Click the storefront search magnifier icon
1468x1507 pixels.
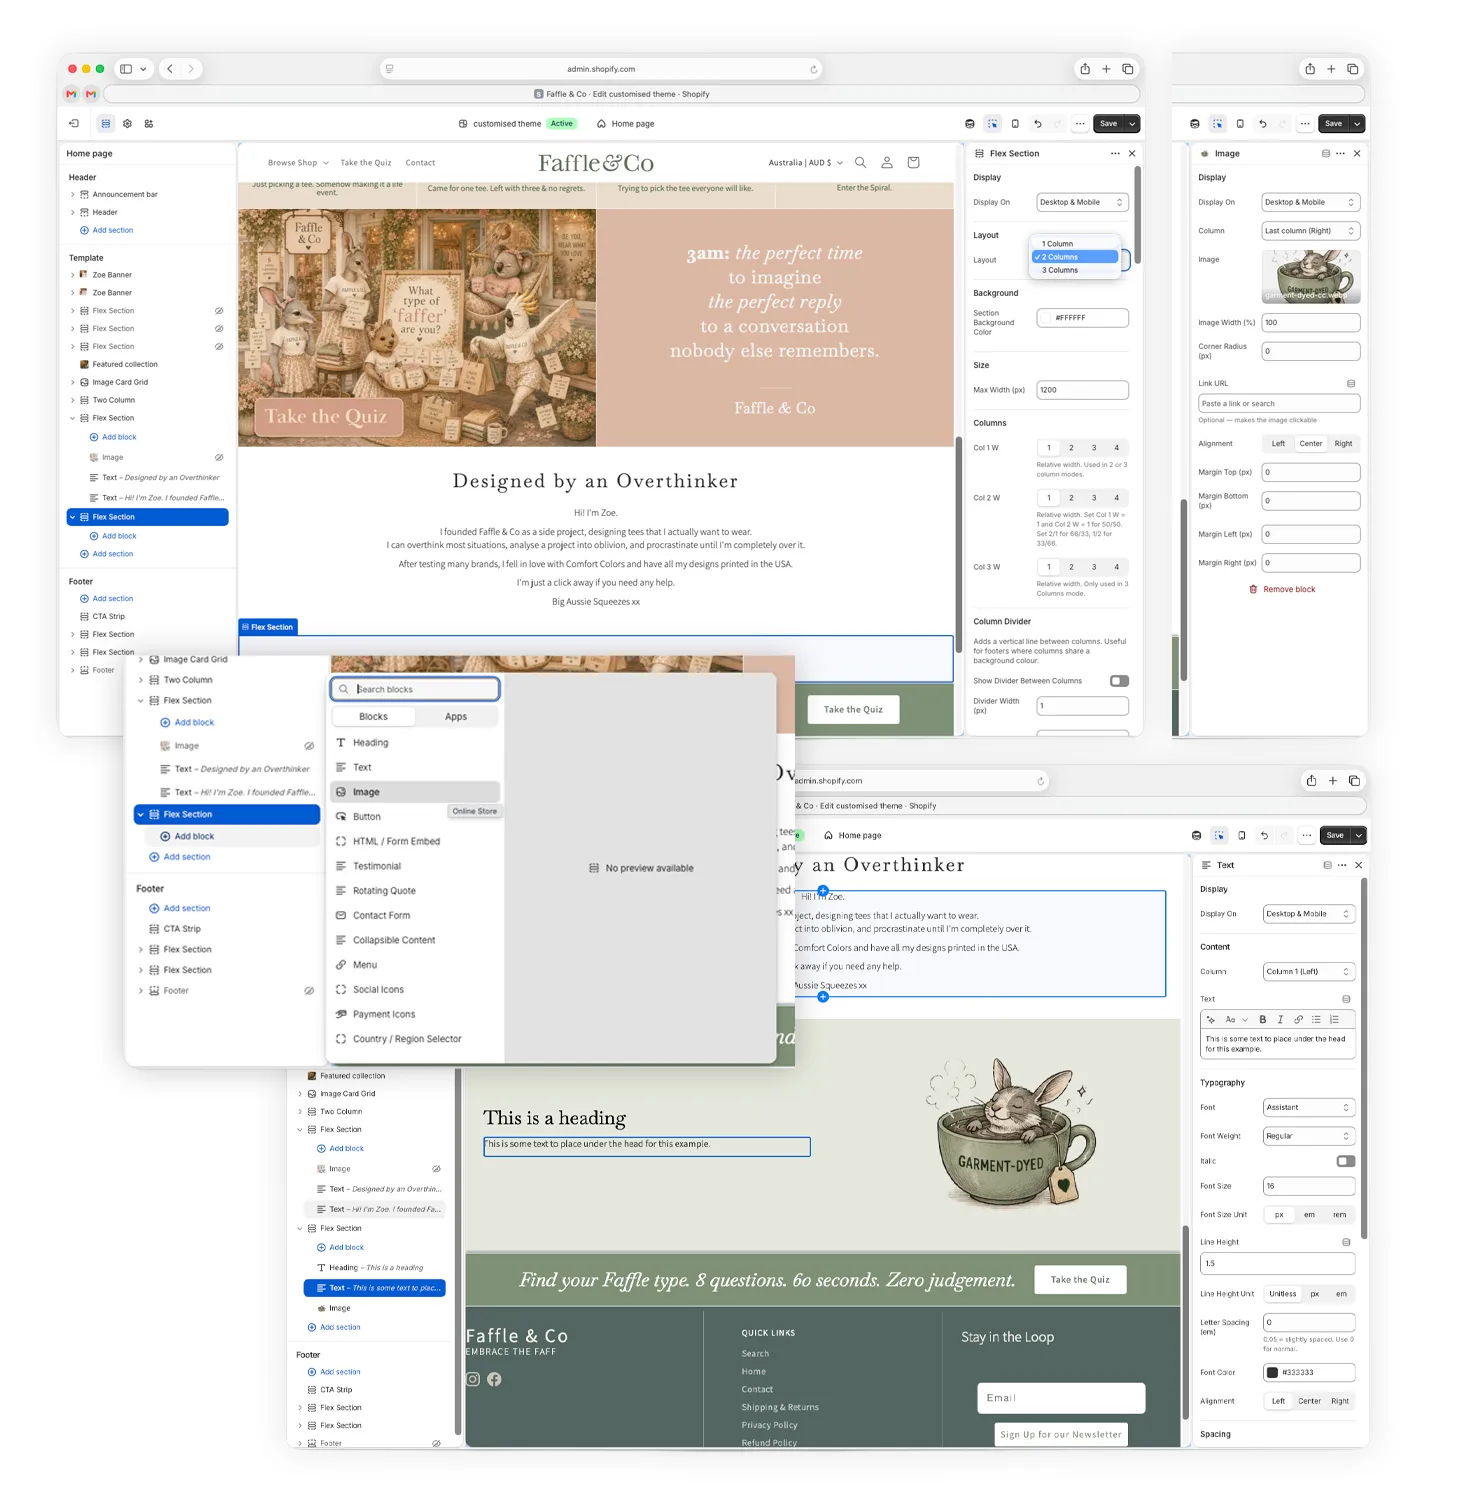click(x=860, y=162)
